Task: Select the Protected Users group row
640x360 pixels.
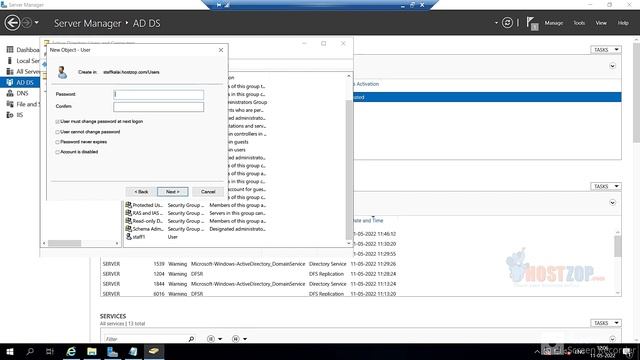Action: tap(196, 205)
